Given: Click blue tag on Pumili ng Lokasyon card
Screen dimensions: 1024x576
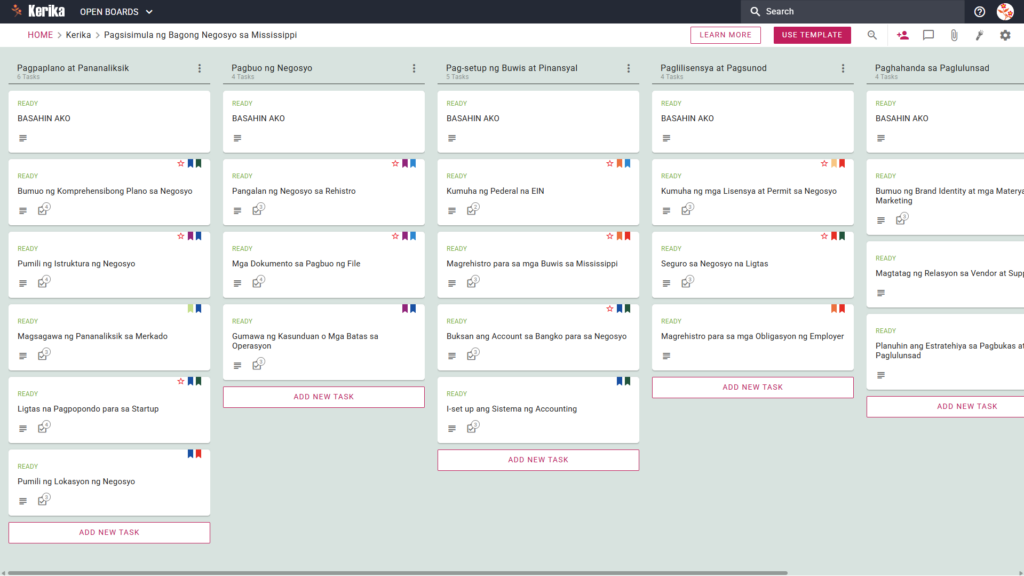Looking at the screenshot, I should tap(191, 453).
